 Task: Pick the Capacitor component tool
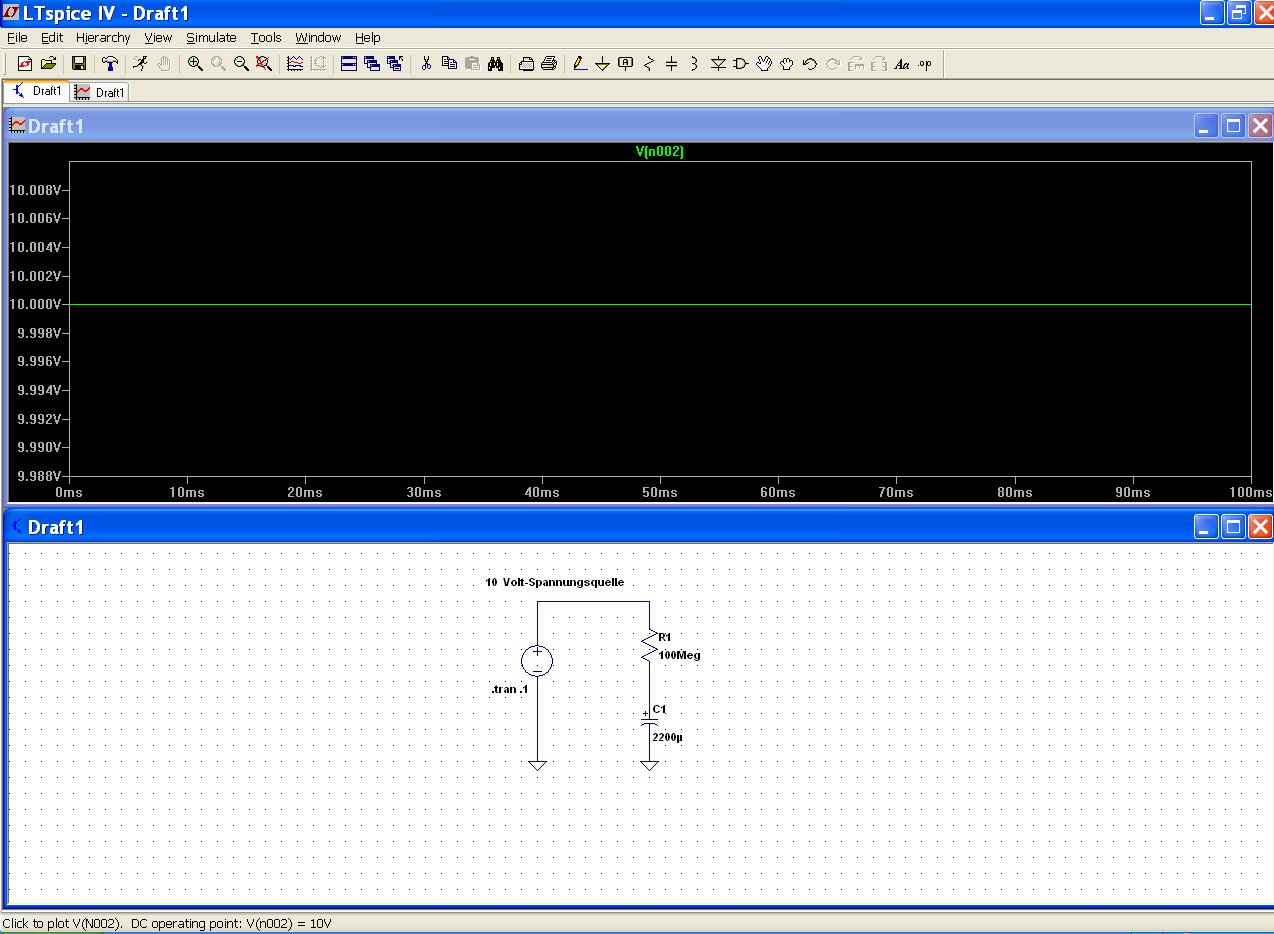[x=671, y=64]
